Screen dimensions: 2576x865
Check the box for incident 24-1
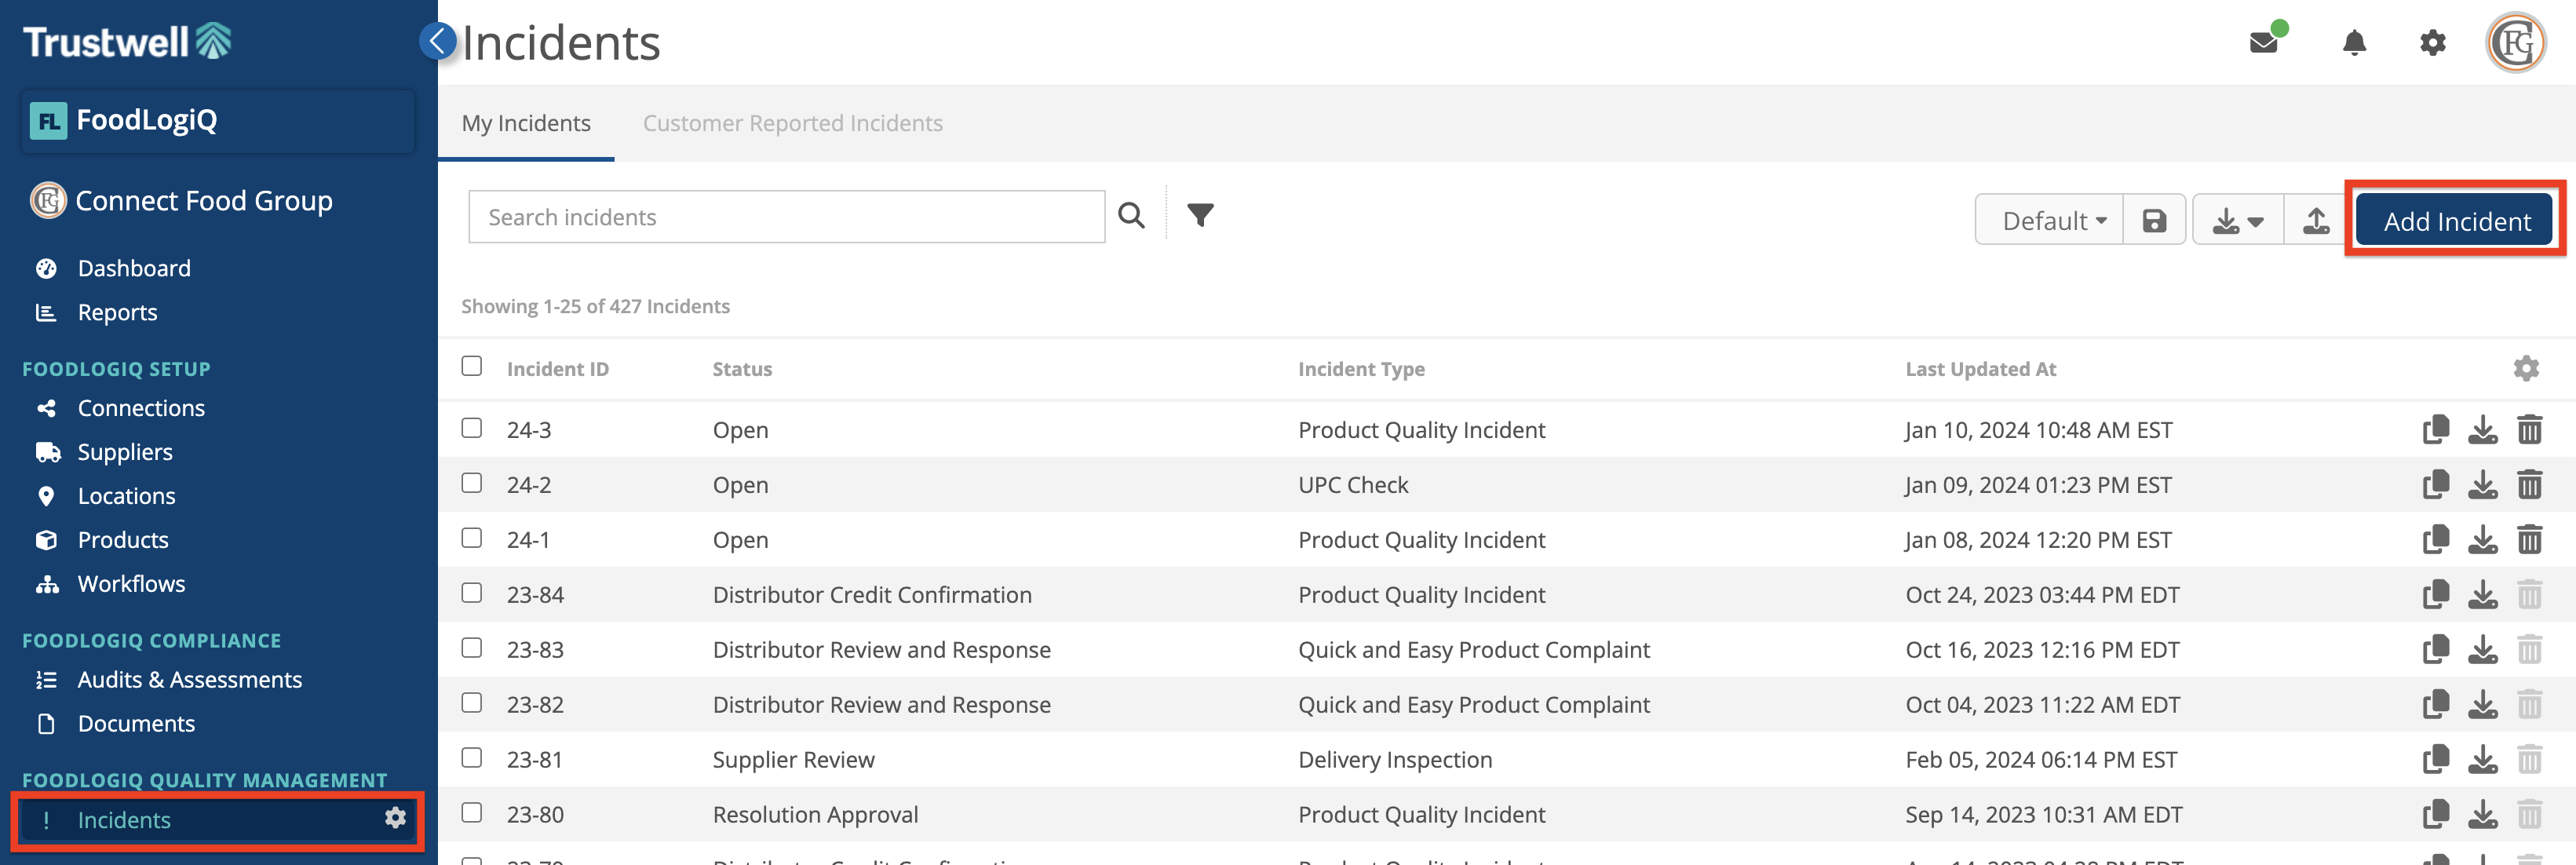pyautogui.click(x=472, y=538)
